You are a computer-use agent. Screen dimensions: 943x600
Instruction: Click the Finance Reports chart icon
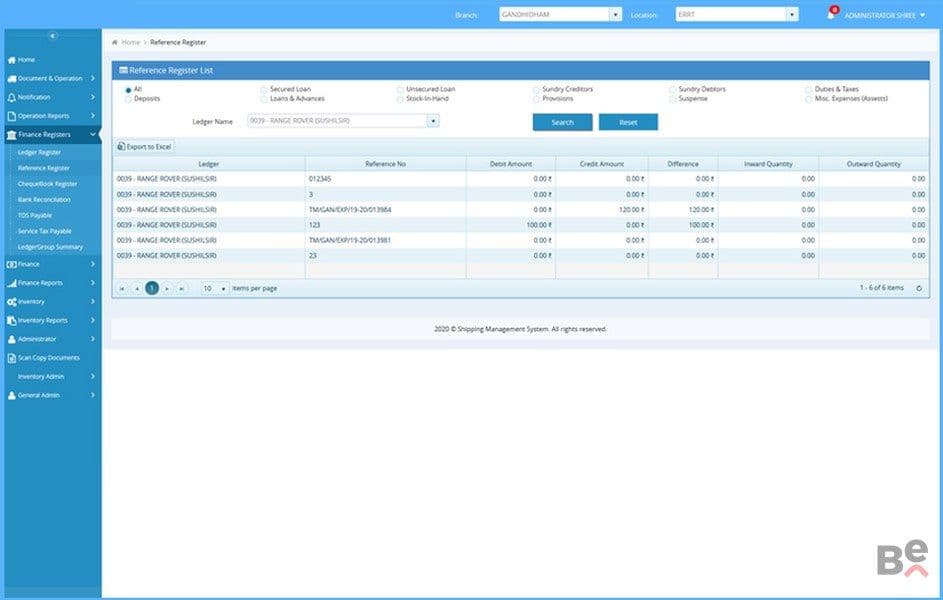pyautogui.click(x=11, y=283)
